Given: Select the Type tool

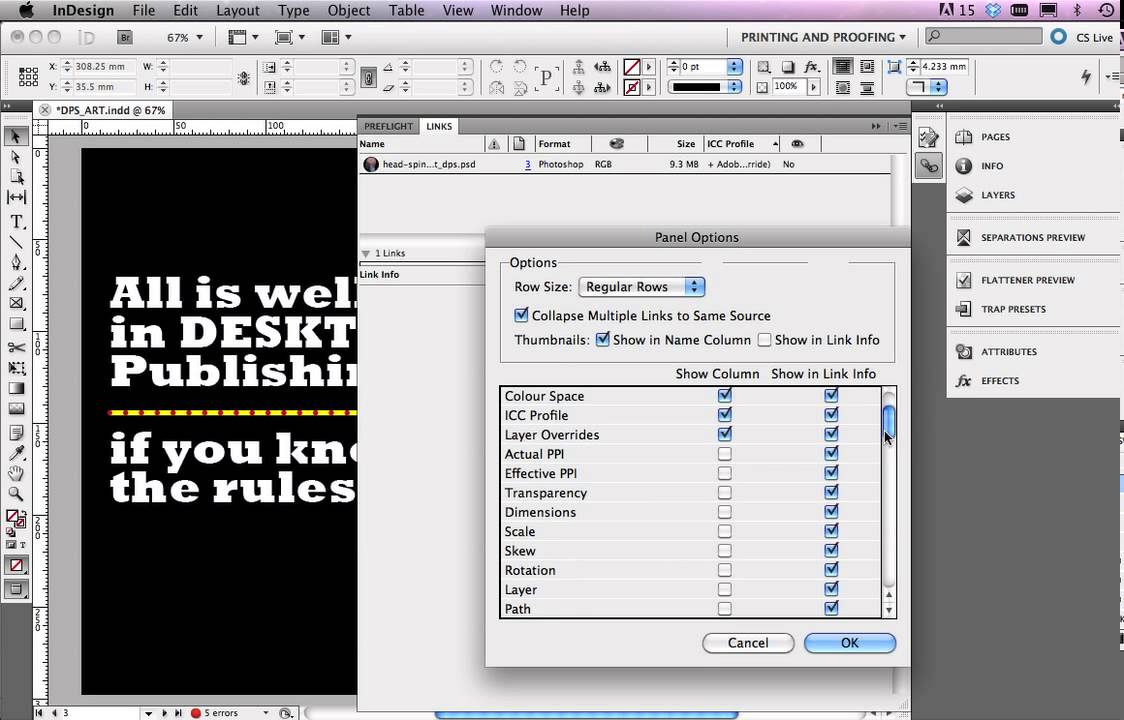Looking at the screenshot, I should coord(16,222).
